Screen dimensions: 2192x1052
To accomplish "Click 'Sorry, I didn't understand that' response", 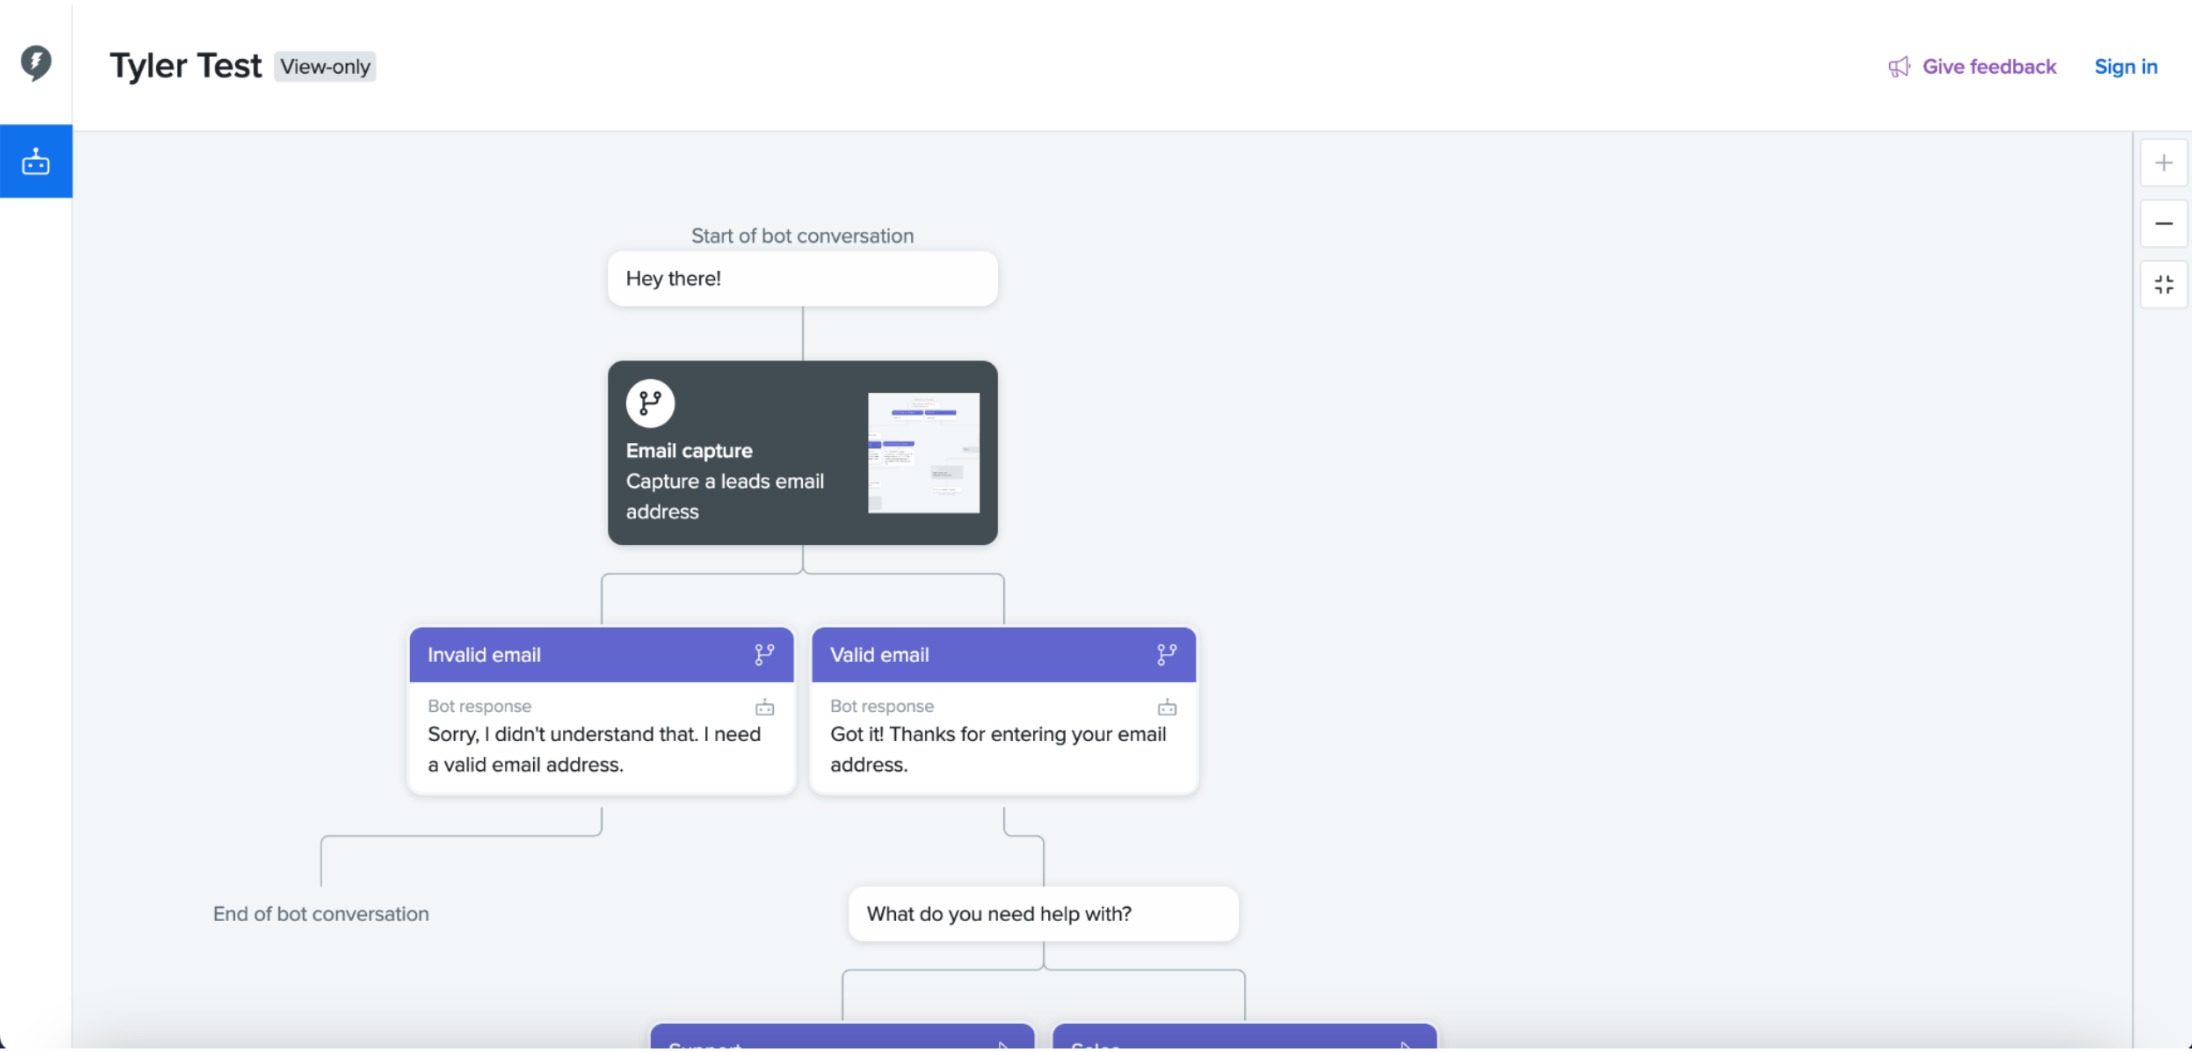I will (595, 749).
